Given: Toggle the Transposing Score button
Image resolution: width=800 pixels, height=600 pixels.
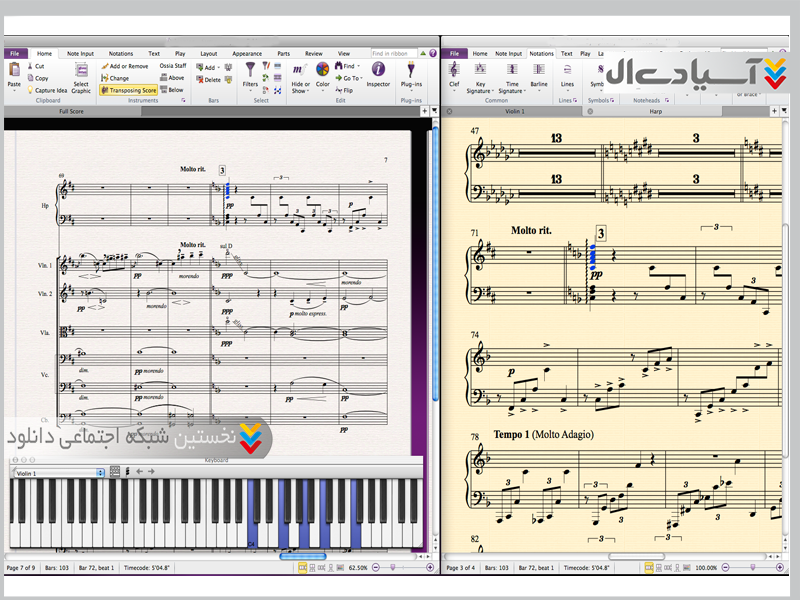Looking at the screenshot, I should coord(129,90).
